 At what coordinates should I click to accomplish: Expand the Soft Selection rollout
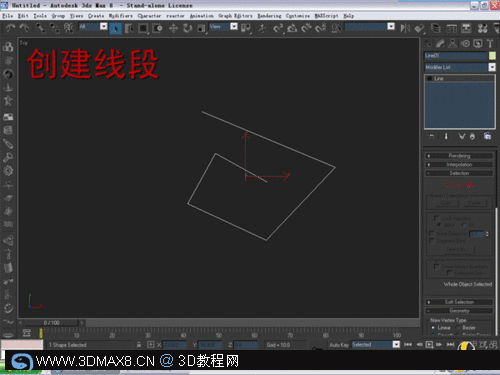tap(459, 302)
